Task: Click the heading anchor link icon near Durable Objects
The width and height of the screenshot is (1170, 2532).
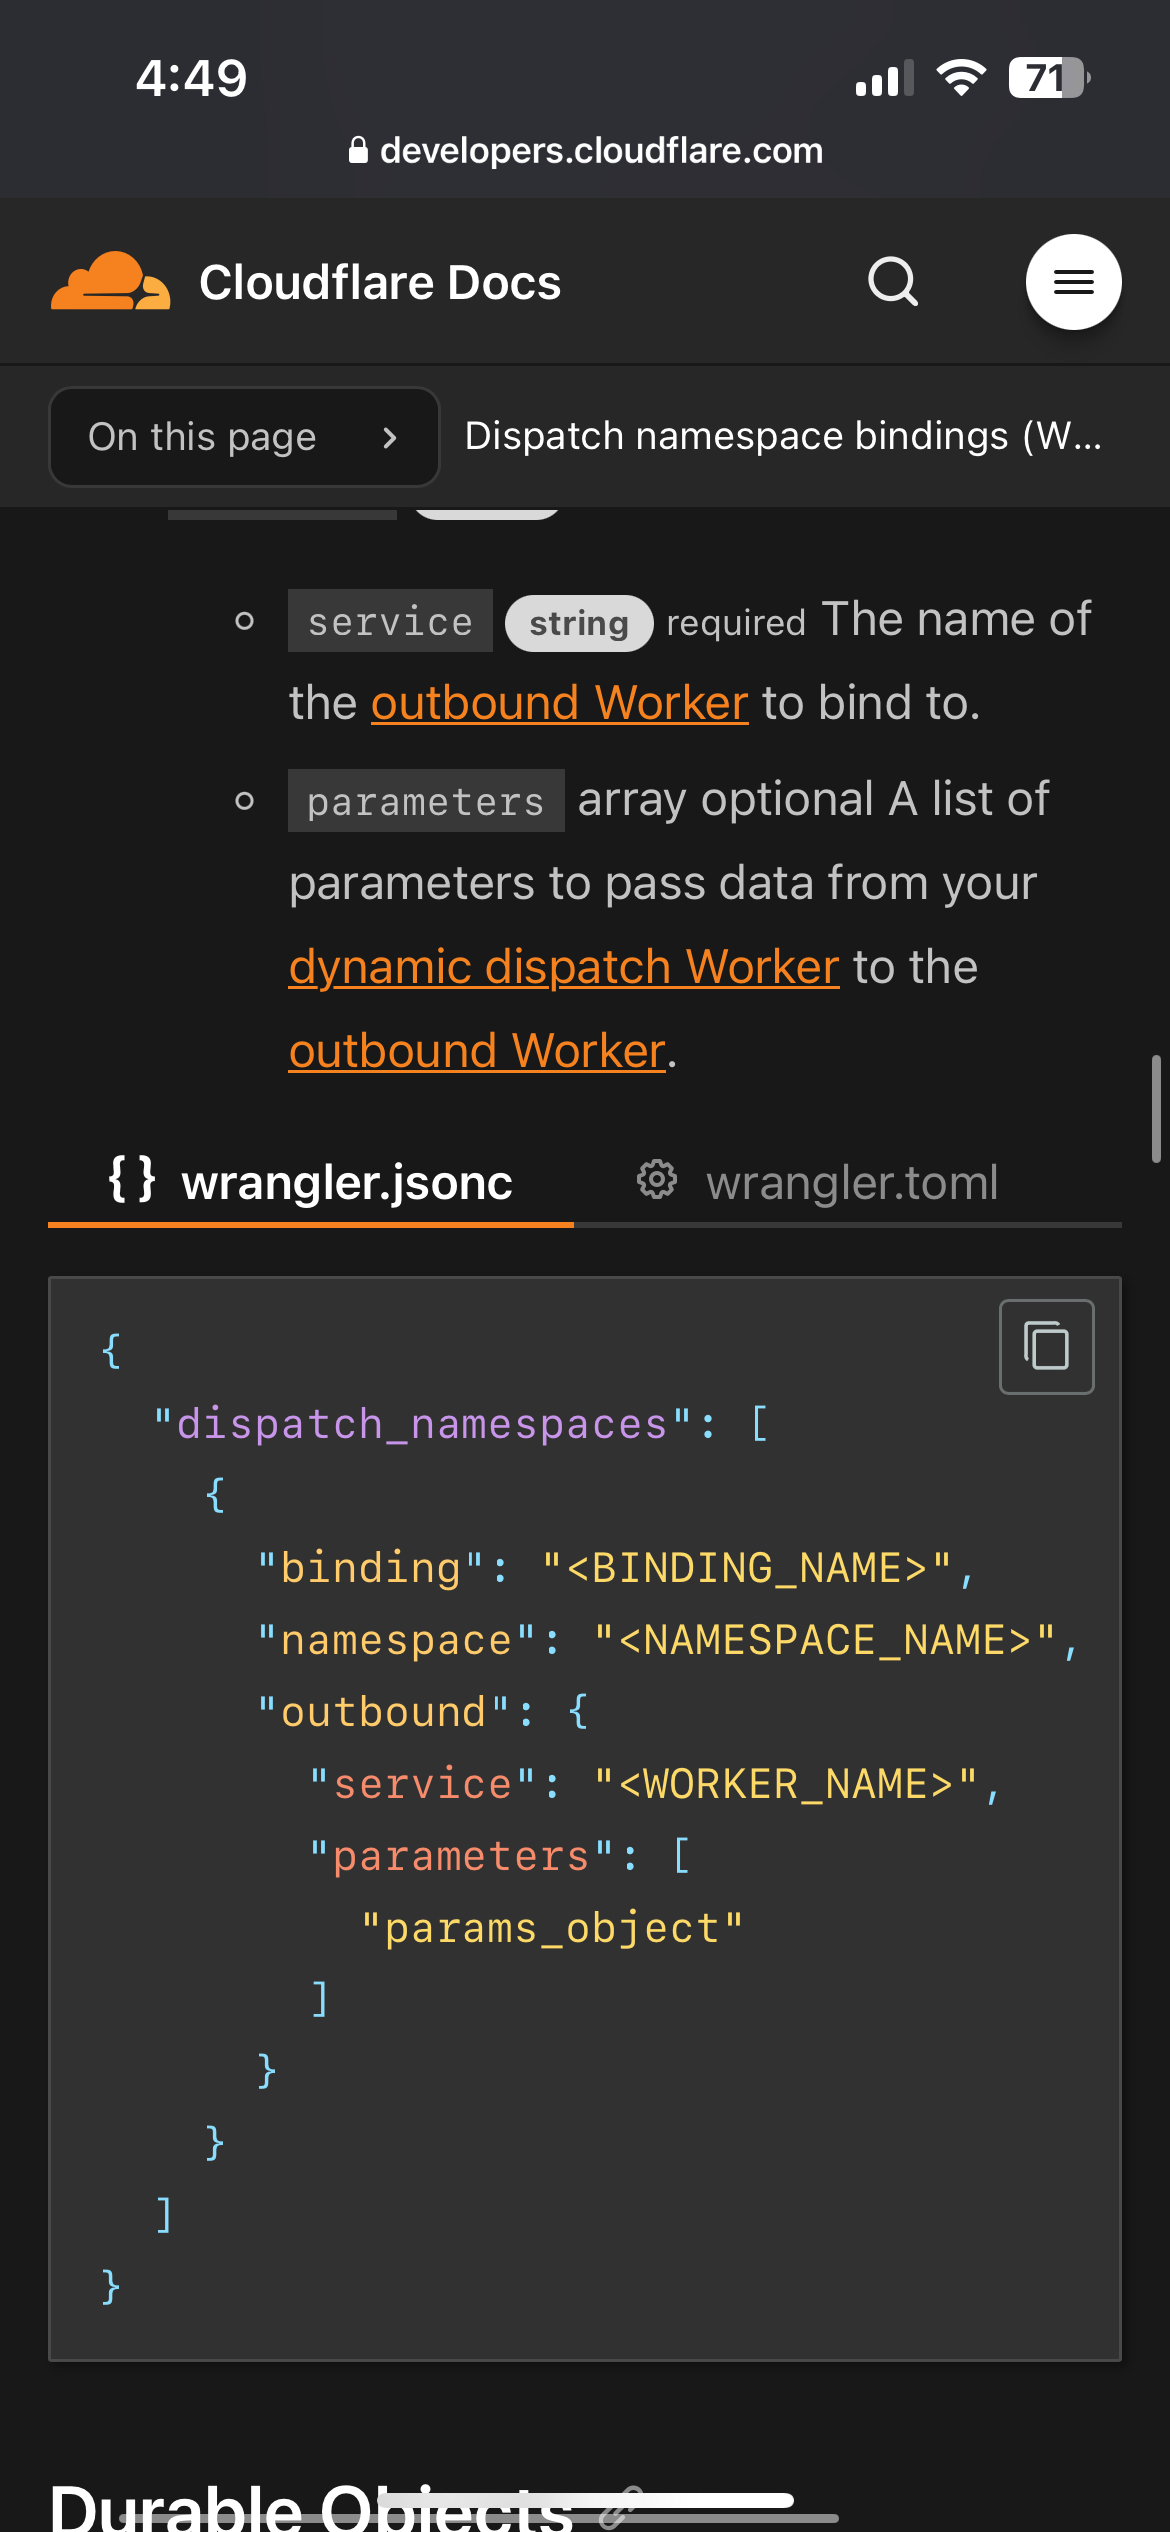Action: pyautogui.click(x=620, y=2506)
